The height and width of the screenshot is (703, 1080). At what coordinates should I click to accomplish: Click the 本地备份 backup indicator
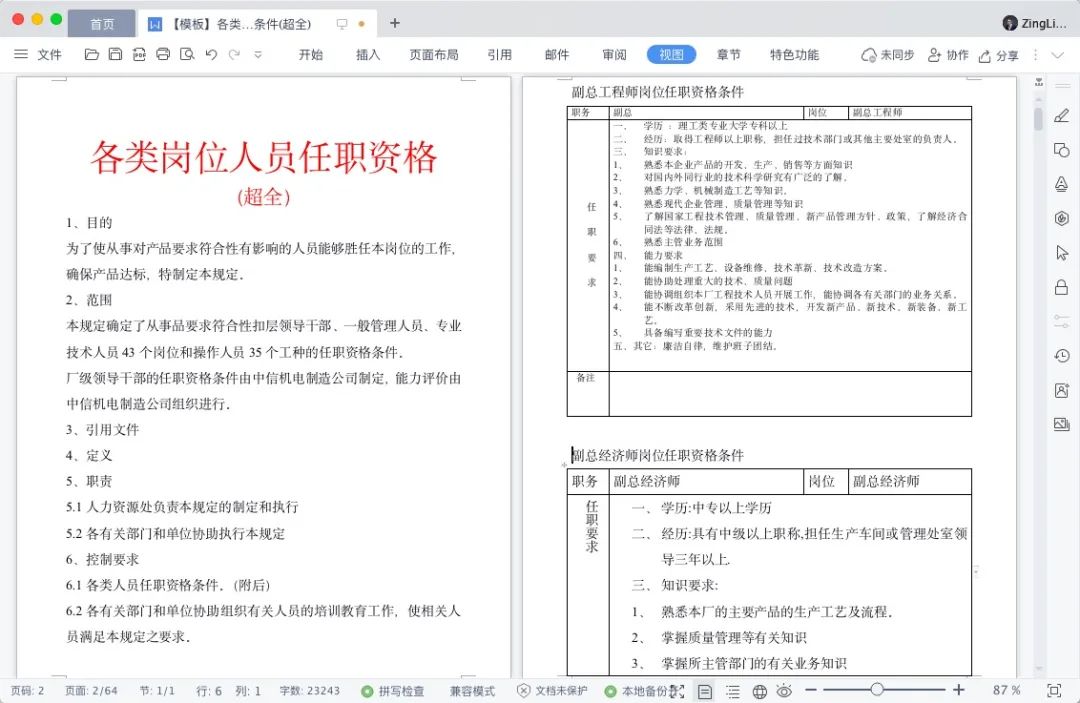pyautogui.click(x=635, y=691)
